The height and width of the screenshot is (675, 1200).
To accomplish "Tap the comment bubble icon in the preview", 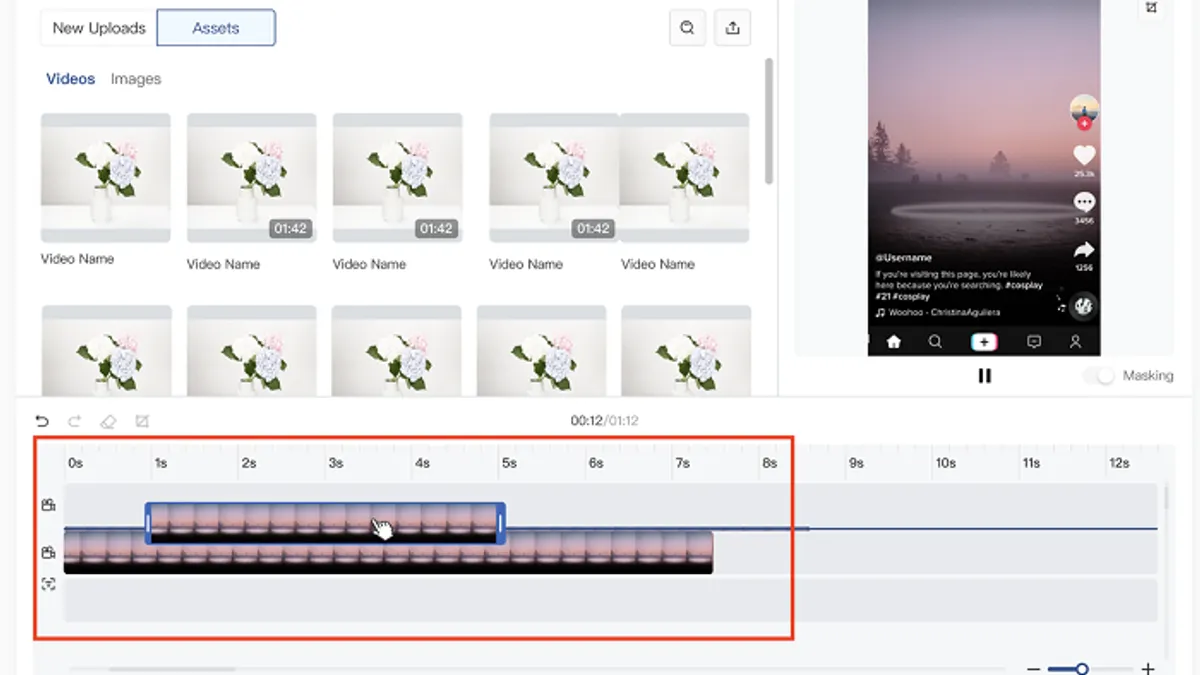I will point(1084,203).
